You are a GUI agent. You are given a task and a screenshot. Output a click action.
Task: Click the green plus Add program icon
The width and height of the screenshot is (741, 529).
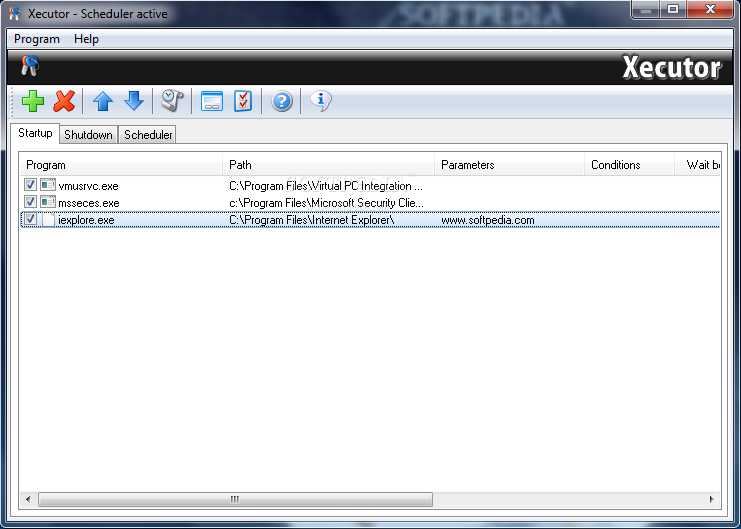(33, 101)
